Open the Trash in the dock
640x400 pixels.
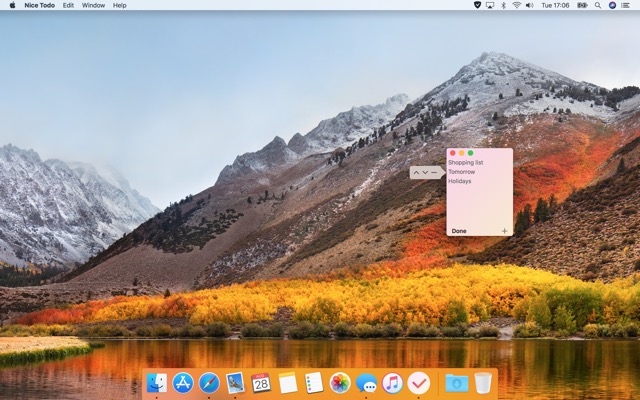[x=483, y=383]
